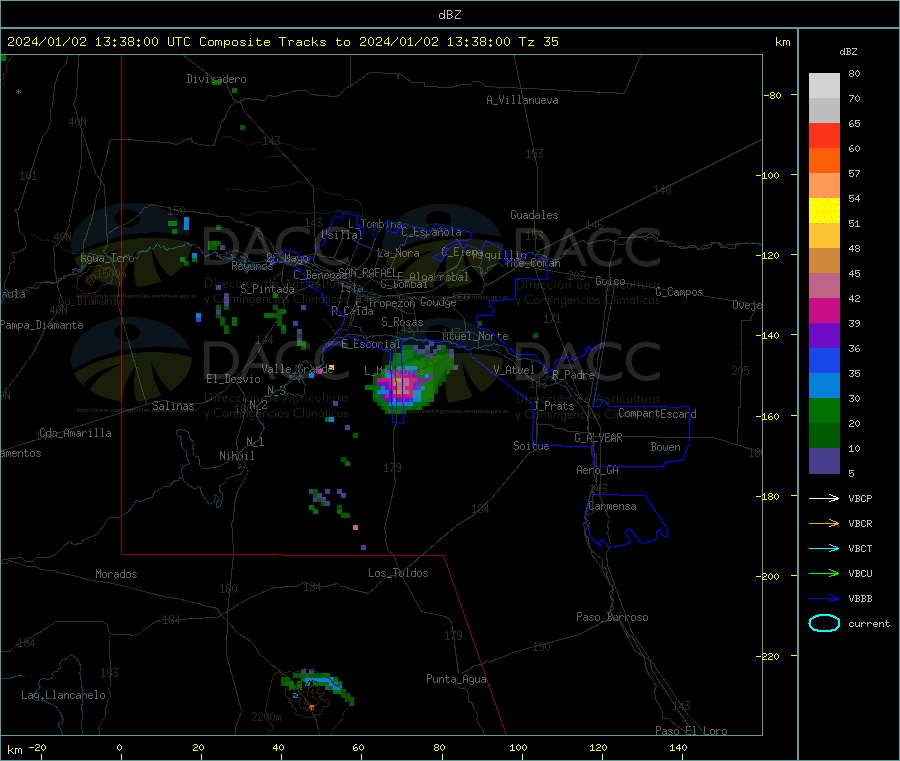
Task: Click the dBZ title at top
Action: [x=449, y=14]
